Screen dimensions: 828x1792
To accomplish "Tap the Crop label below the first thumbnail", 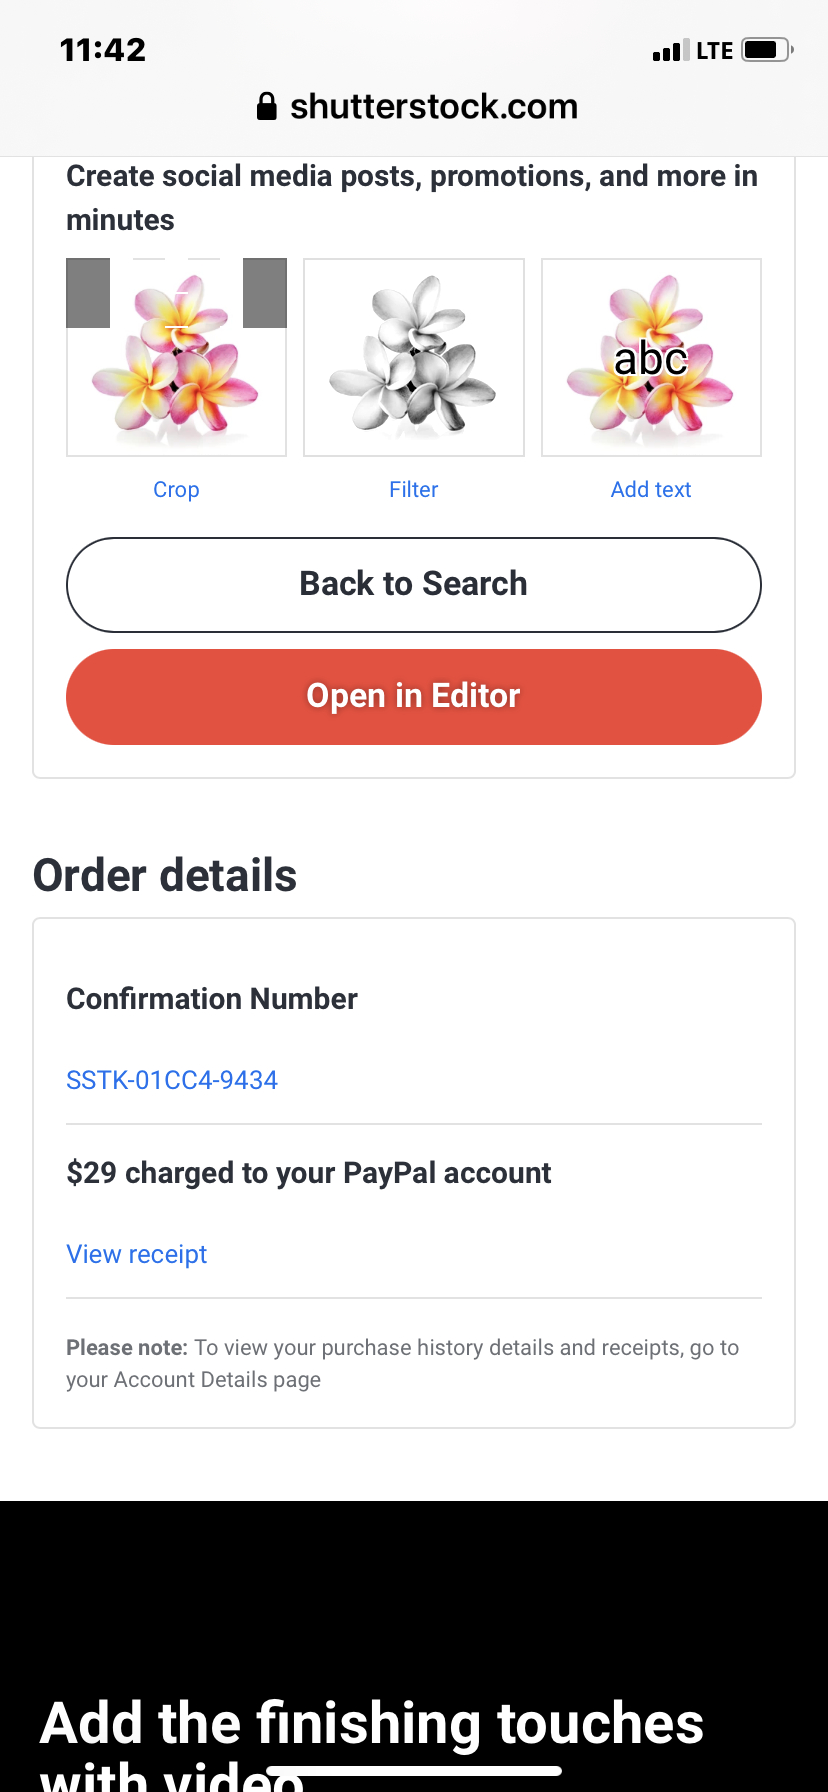I will (x=176, y=489).
